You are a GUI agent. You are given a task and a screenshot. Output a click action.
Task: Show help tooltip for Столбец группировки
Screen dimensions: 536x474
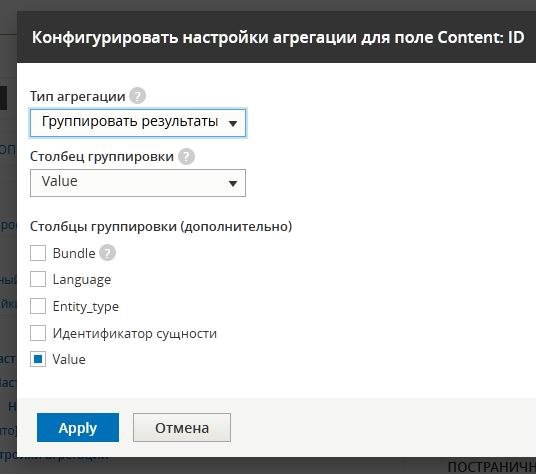point(186,157)
